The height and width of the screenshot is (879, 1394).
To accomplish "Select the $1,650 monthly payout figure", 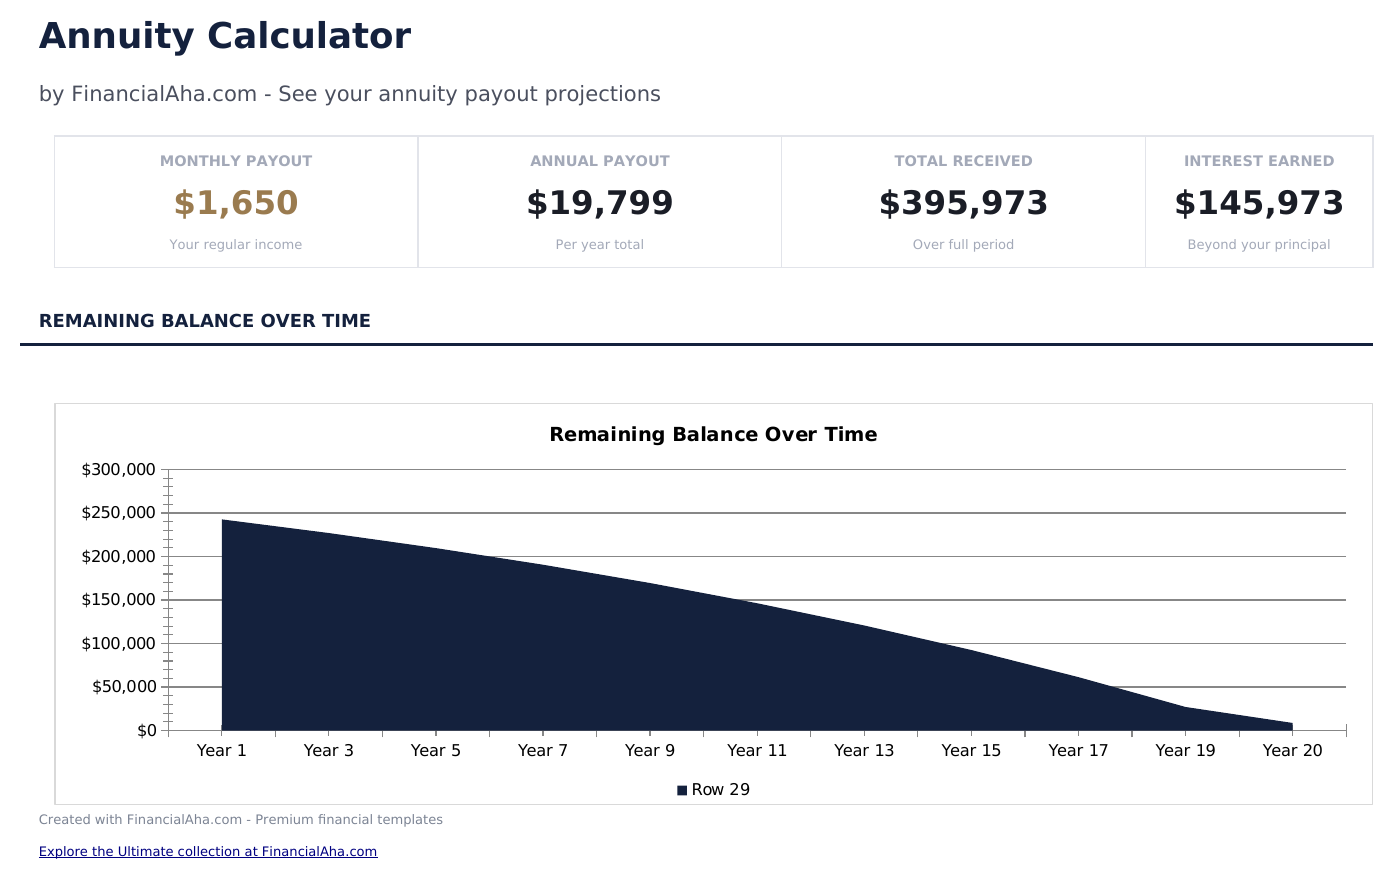I will pos(236,202).
